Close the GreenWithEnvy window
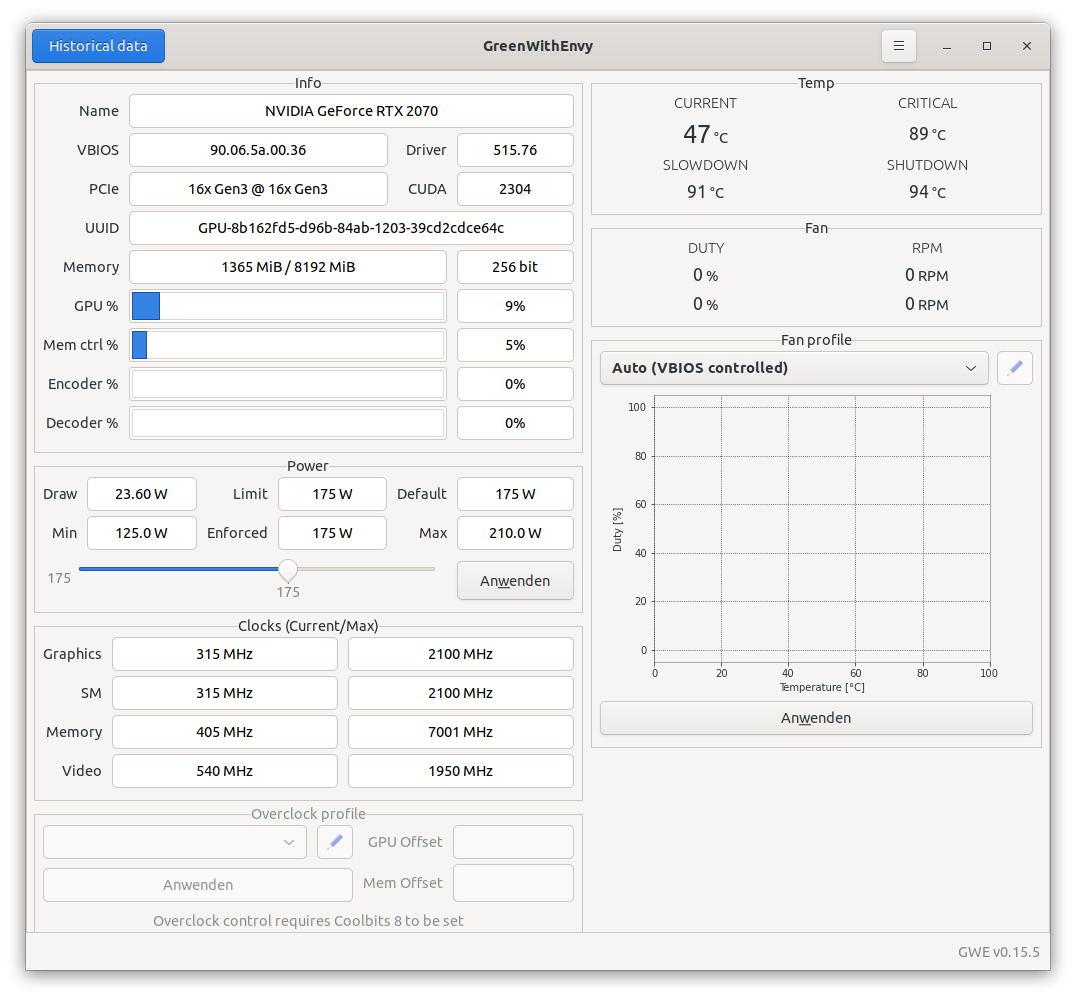 pos(1026,46)
